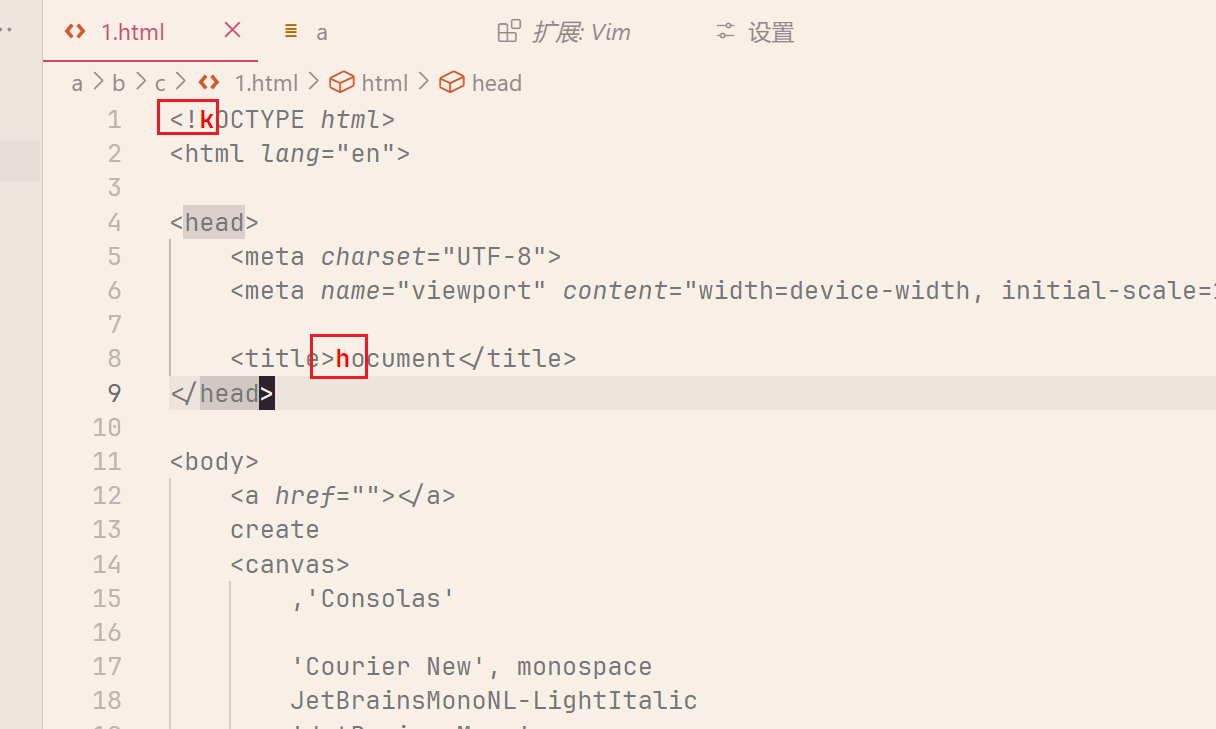Open the 设置 tab

(x=771, y=32)
